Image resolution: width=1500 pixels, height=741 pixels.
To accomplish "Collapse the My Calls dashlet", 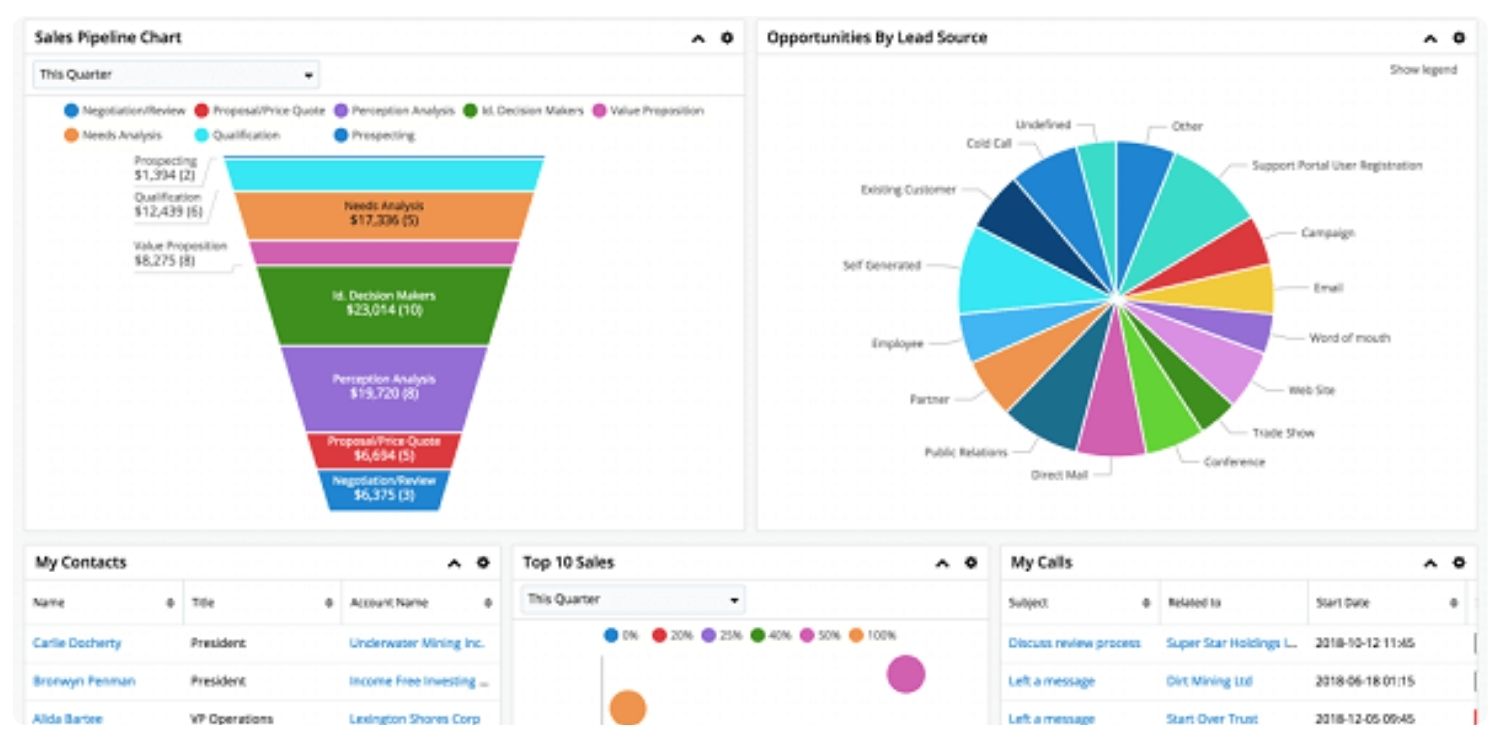I will click(x=1430, y=563).
